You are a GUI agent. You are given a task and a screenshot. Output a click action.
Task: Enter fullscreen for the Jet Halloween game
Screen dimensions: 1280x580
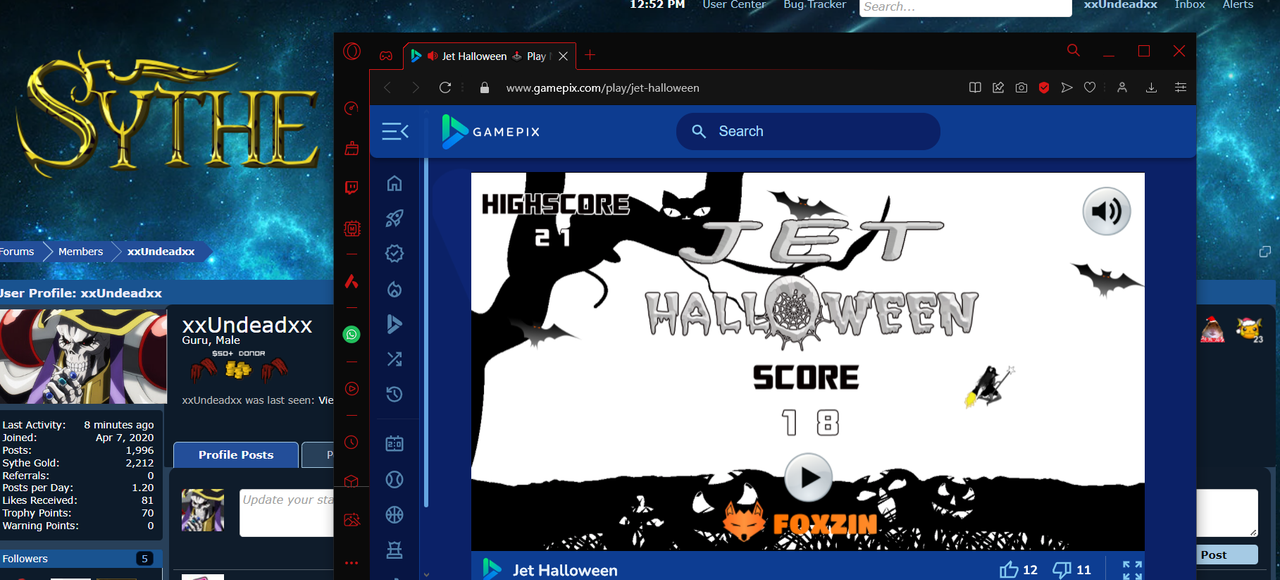point(1132,570)
